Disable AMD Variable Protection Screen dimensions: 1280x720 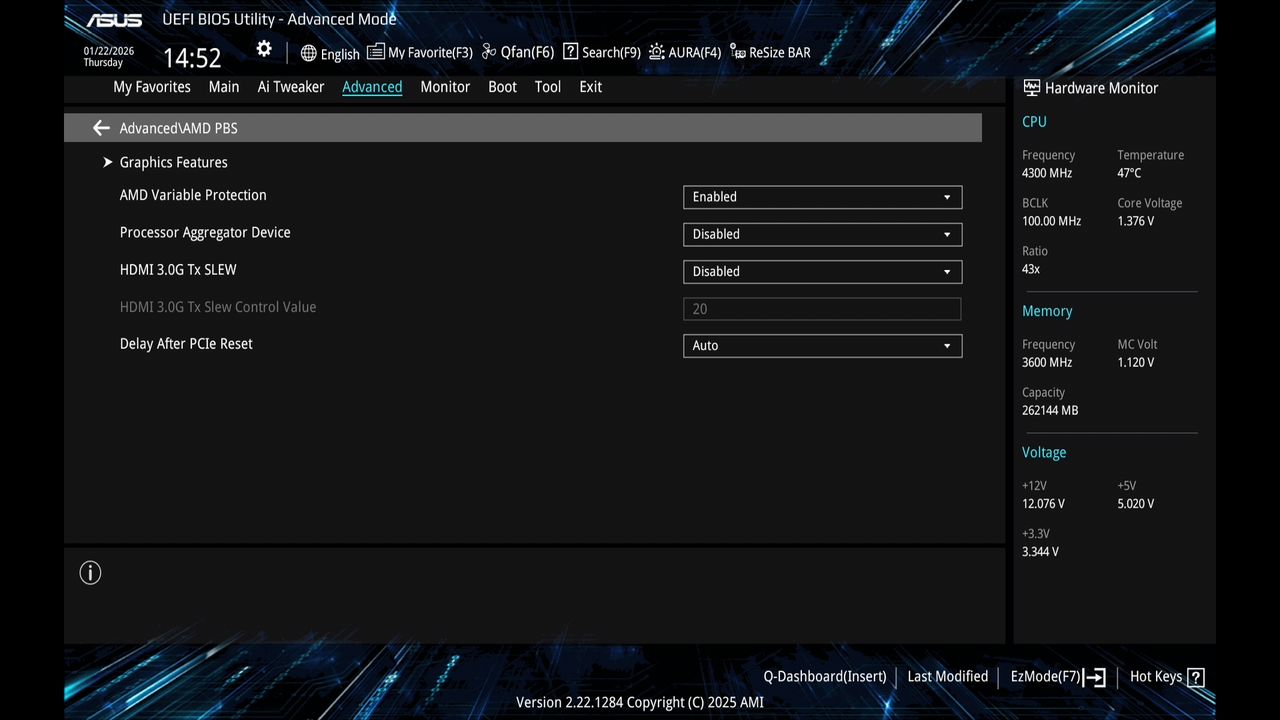(821, 197)
